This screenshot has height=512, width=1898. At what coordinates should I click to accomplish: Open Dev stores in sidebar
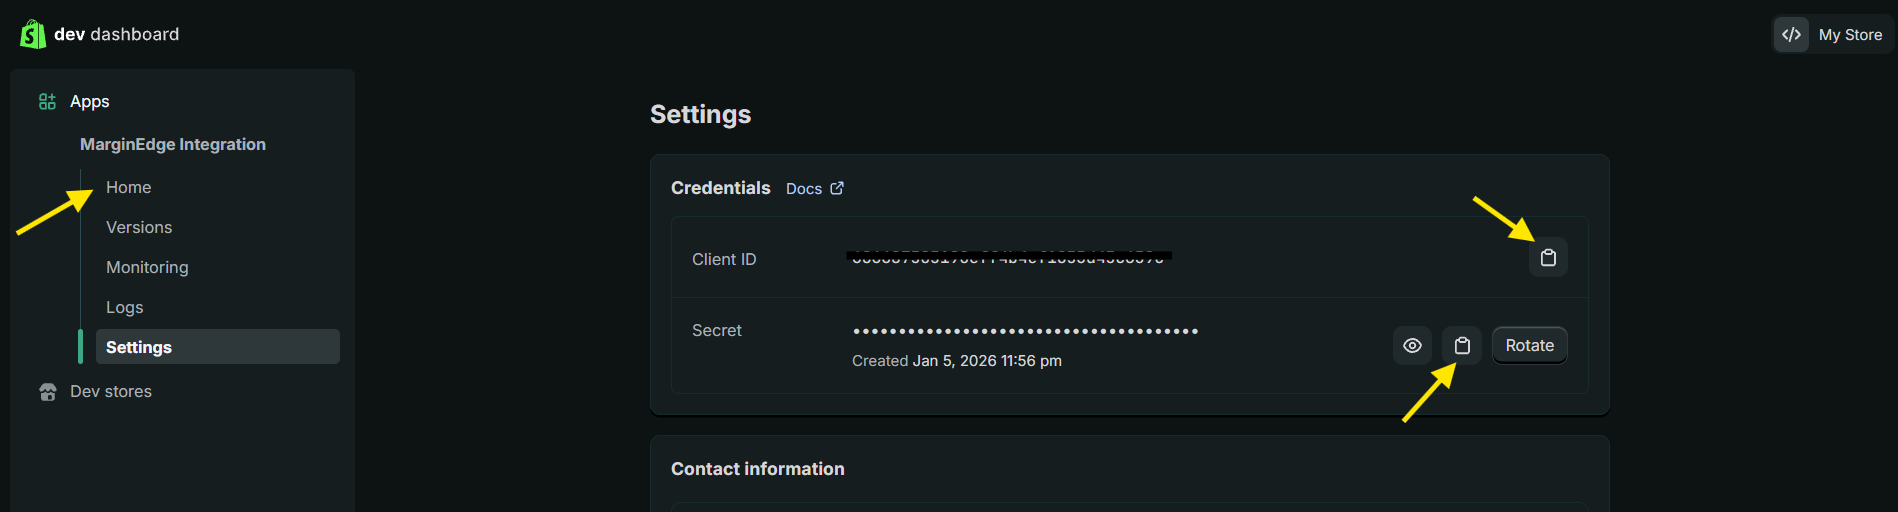tap(111, 392)
